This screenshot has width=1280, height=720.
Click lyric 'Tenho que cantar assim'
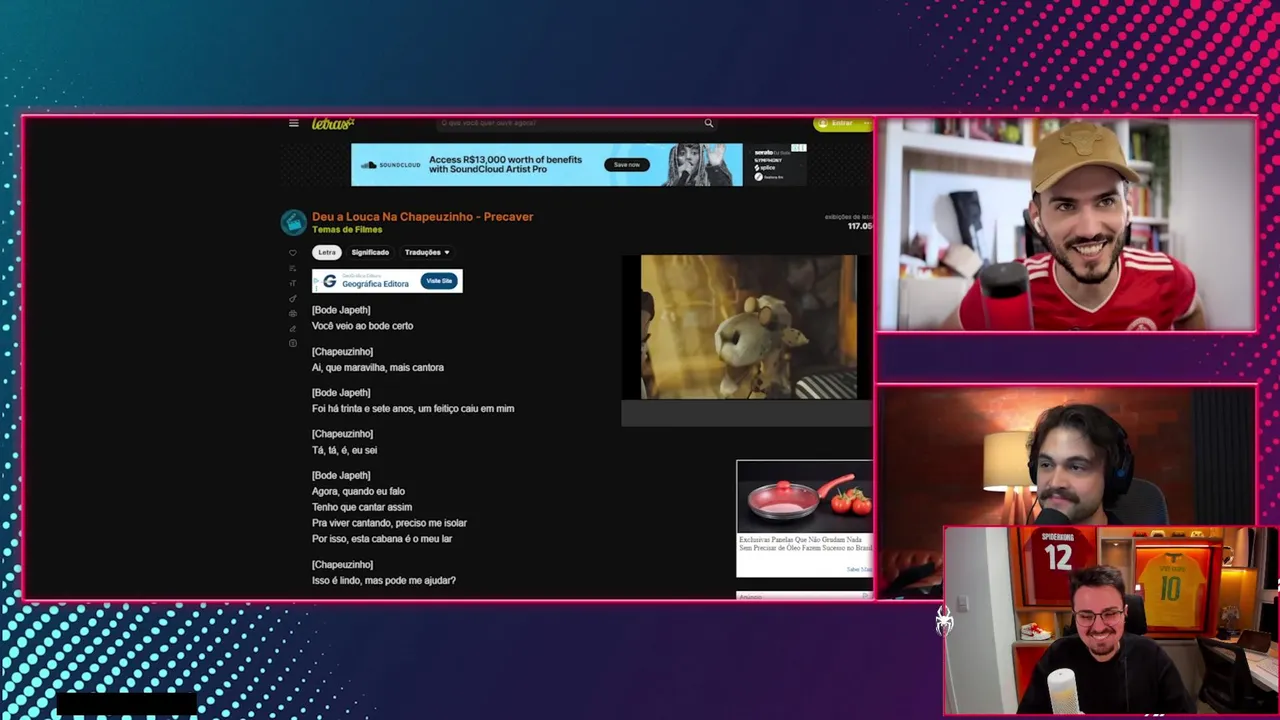click(x=362, y=507)
